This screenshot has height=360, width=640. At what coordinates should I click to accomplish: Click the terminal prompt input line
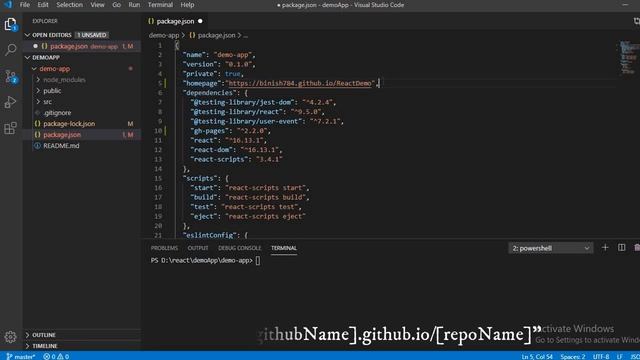click(x=205, y=260)
